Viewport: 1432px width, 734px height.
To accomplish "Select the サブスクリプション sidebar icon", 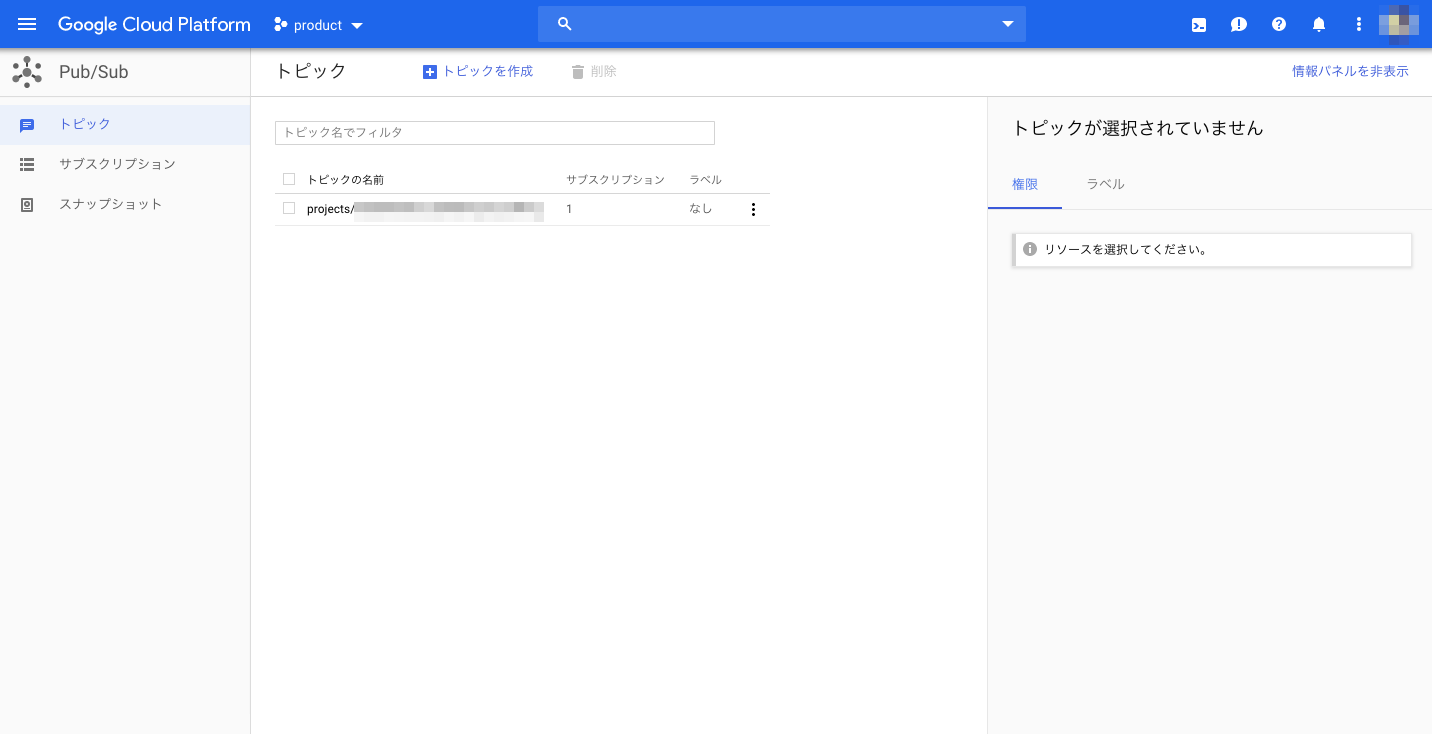I will tap(27, 164).
